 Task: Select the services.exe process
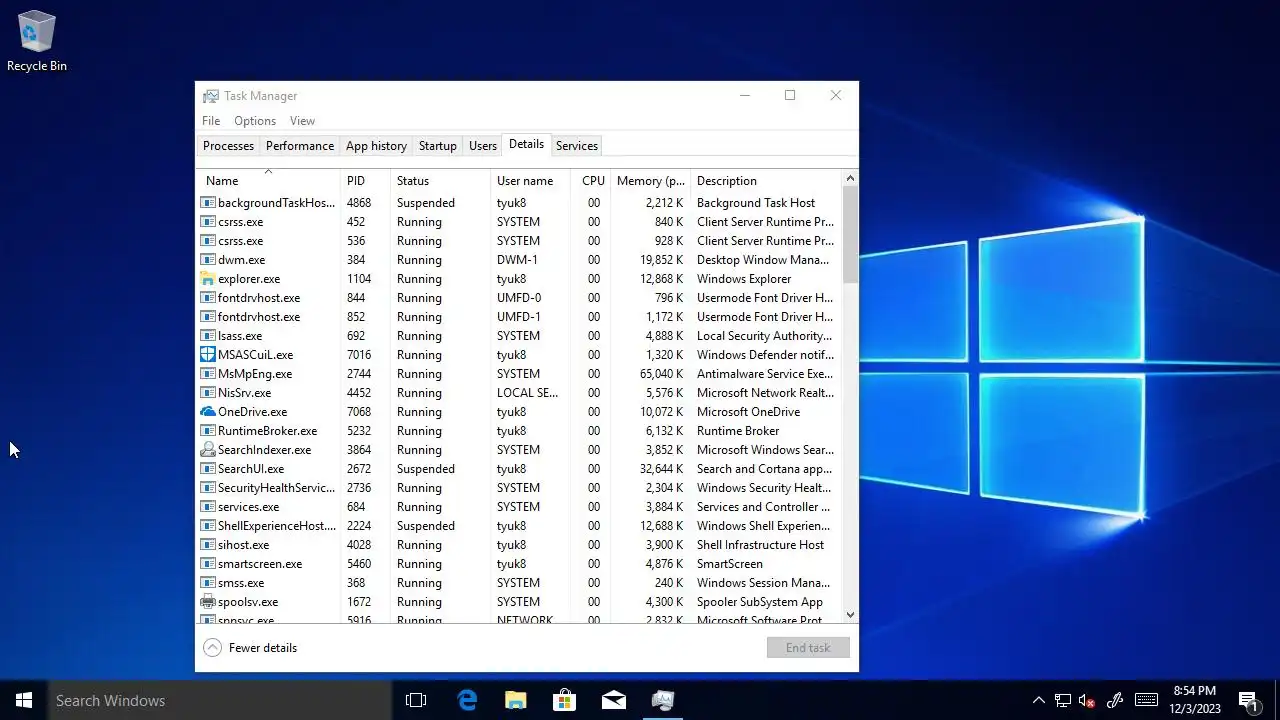pos(519,507)
